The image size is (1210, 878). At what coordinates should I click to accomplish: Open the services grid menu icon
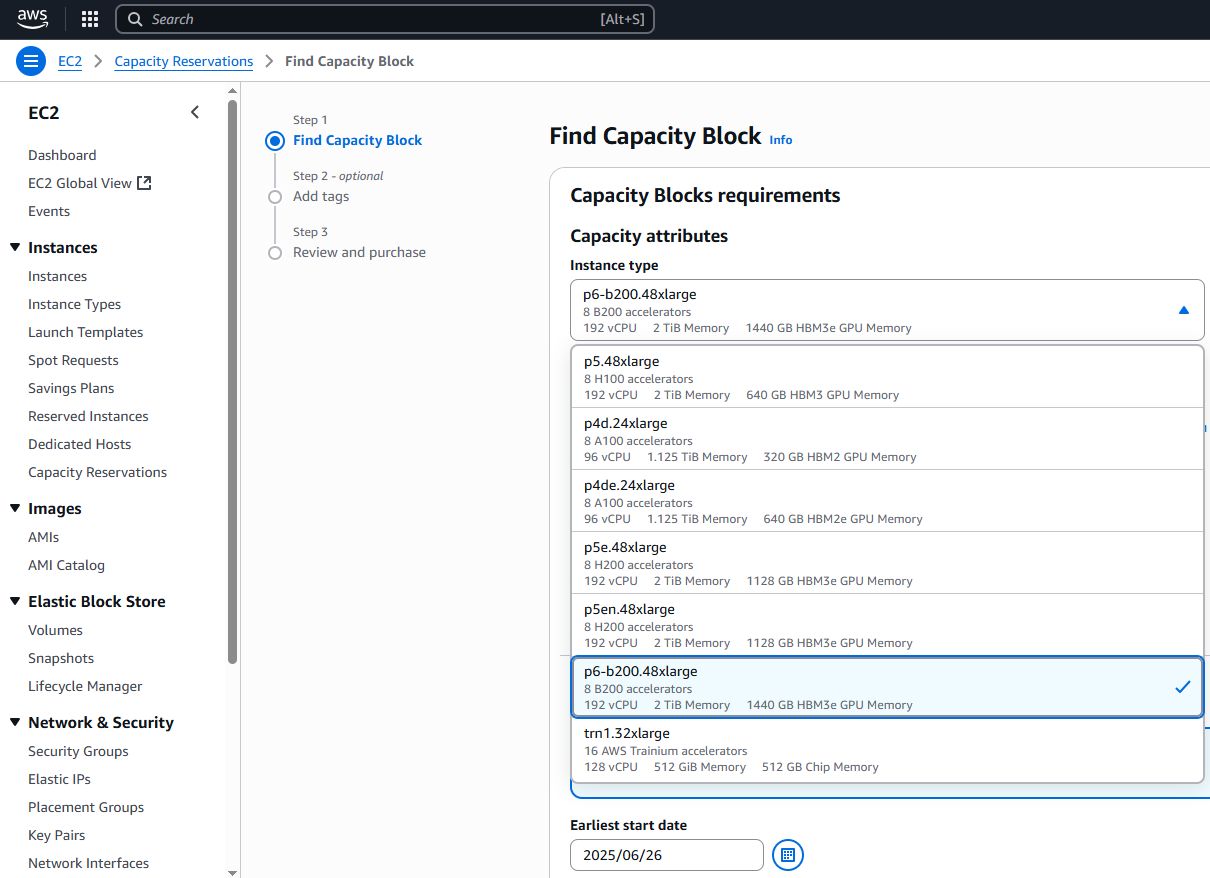pyautogui.click(x=89, y=19)
